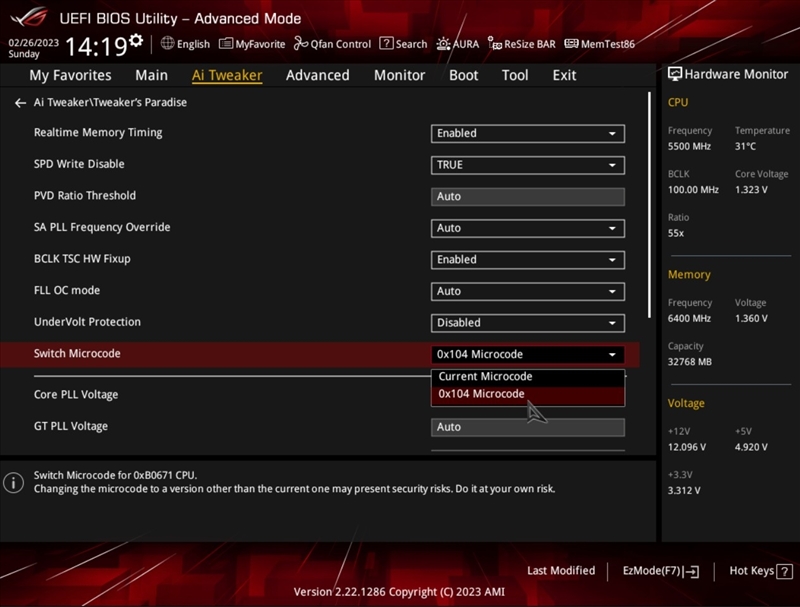Expand Realtime Memory Timing dropdown
Image resolution: width=800 pixels, height=607 pixels.
pyautogui.click(x=528, y=134)
